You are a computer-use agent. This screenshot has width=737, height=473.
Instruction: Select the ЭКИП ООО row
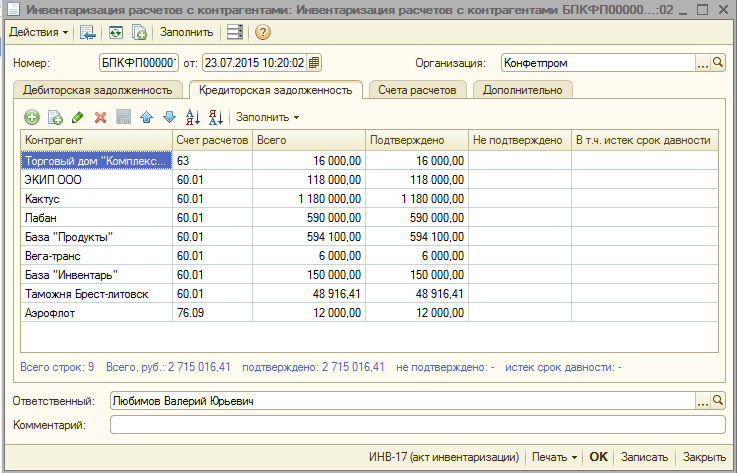pos(369,180)
